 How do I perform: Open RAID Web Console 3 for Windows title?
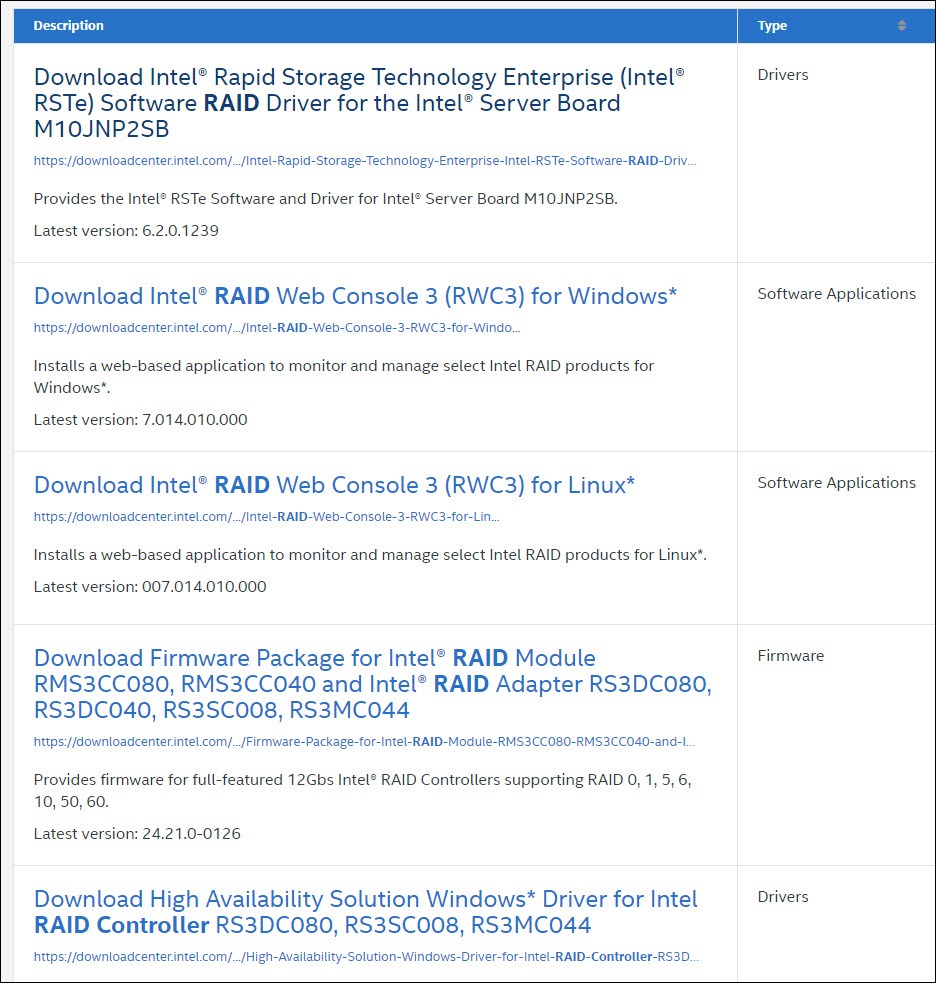[x=355, y=296]
